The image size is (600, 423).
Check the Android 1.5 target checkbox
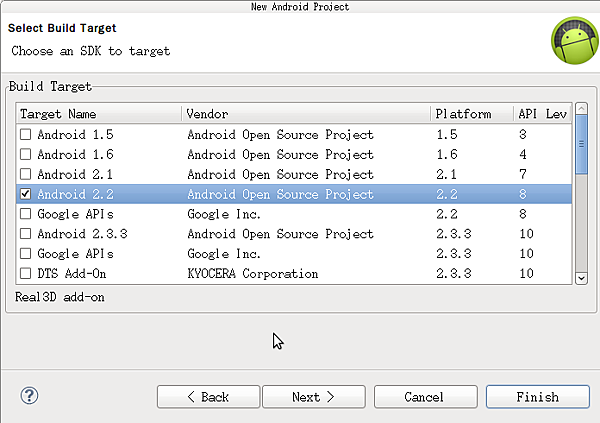[25, 134]
